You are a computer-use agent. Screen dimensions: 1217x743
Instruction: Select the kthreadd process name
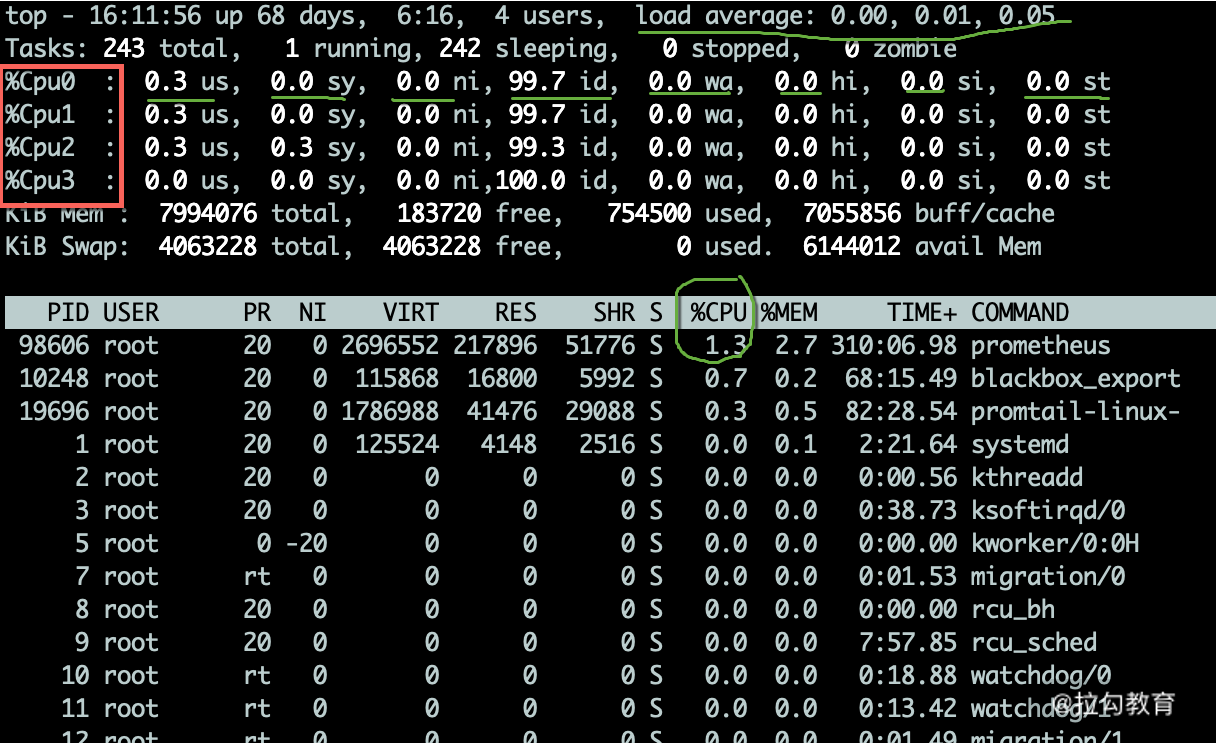click(1026, 478)
